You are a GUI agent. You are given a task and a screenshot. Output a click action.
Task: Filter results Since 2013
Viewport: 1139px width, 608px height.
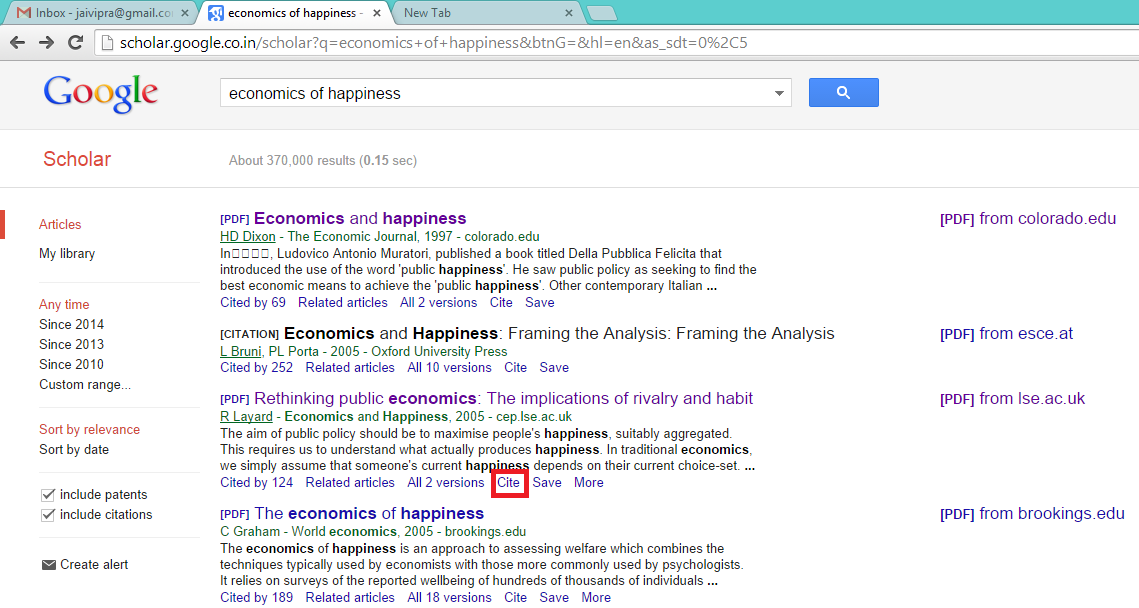coord(71,344)
